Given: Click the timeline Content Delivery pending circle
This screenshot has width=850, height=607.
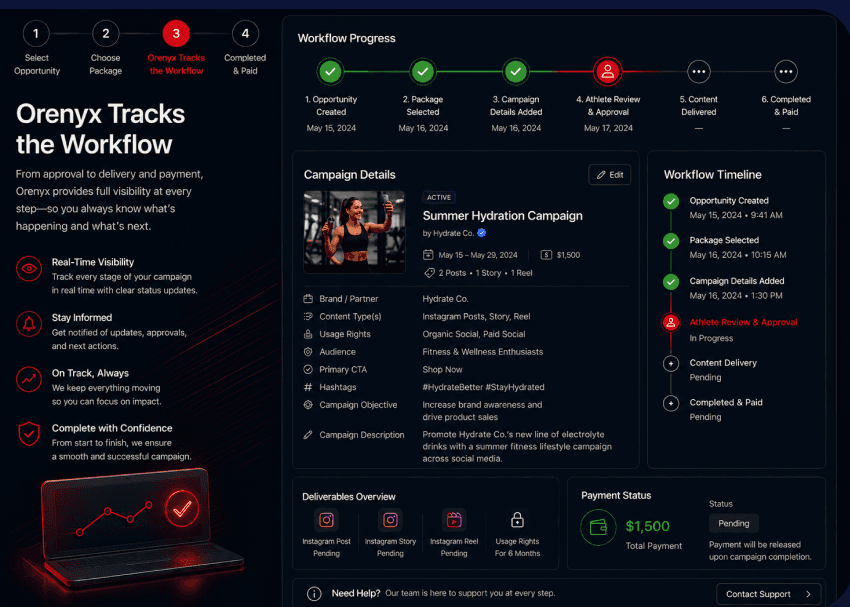Looking at the screenshot, I should [x=671, y=364].
